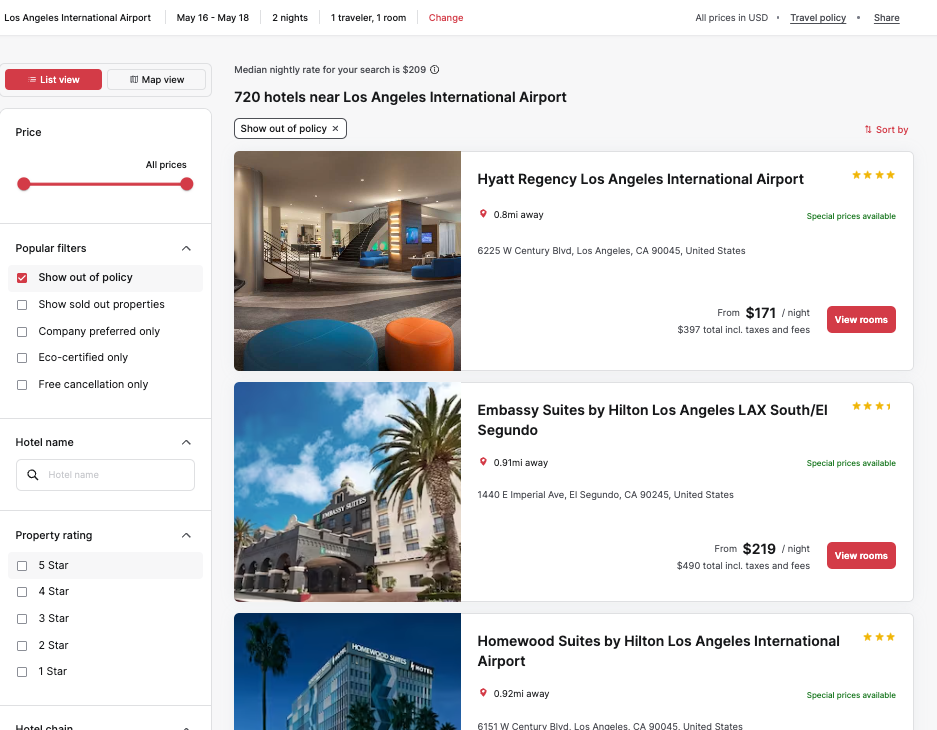The image size is (937, 730).
Task: Click the right price slider handle
Action: coord(187,184)
